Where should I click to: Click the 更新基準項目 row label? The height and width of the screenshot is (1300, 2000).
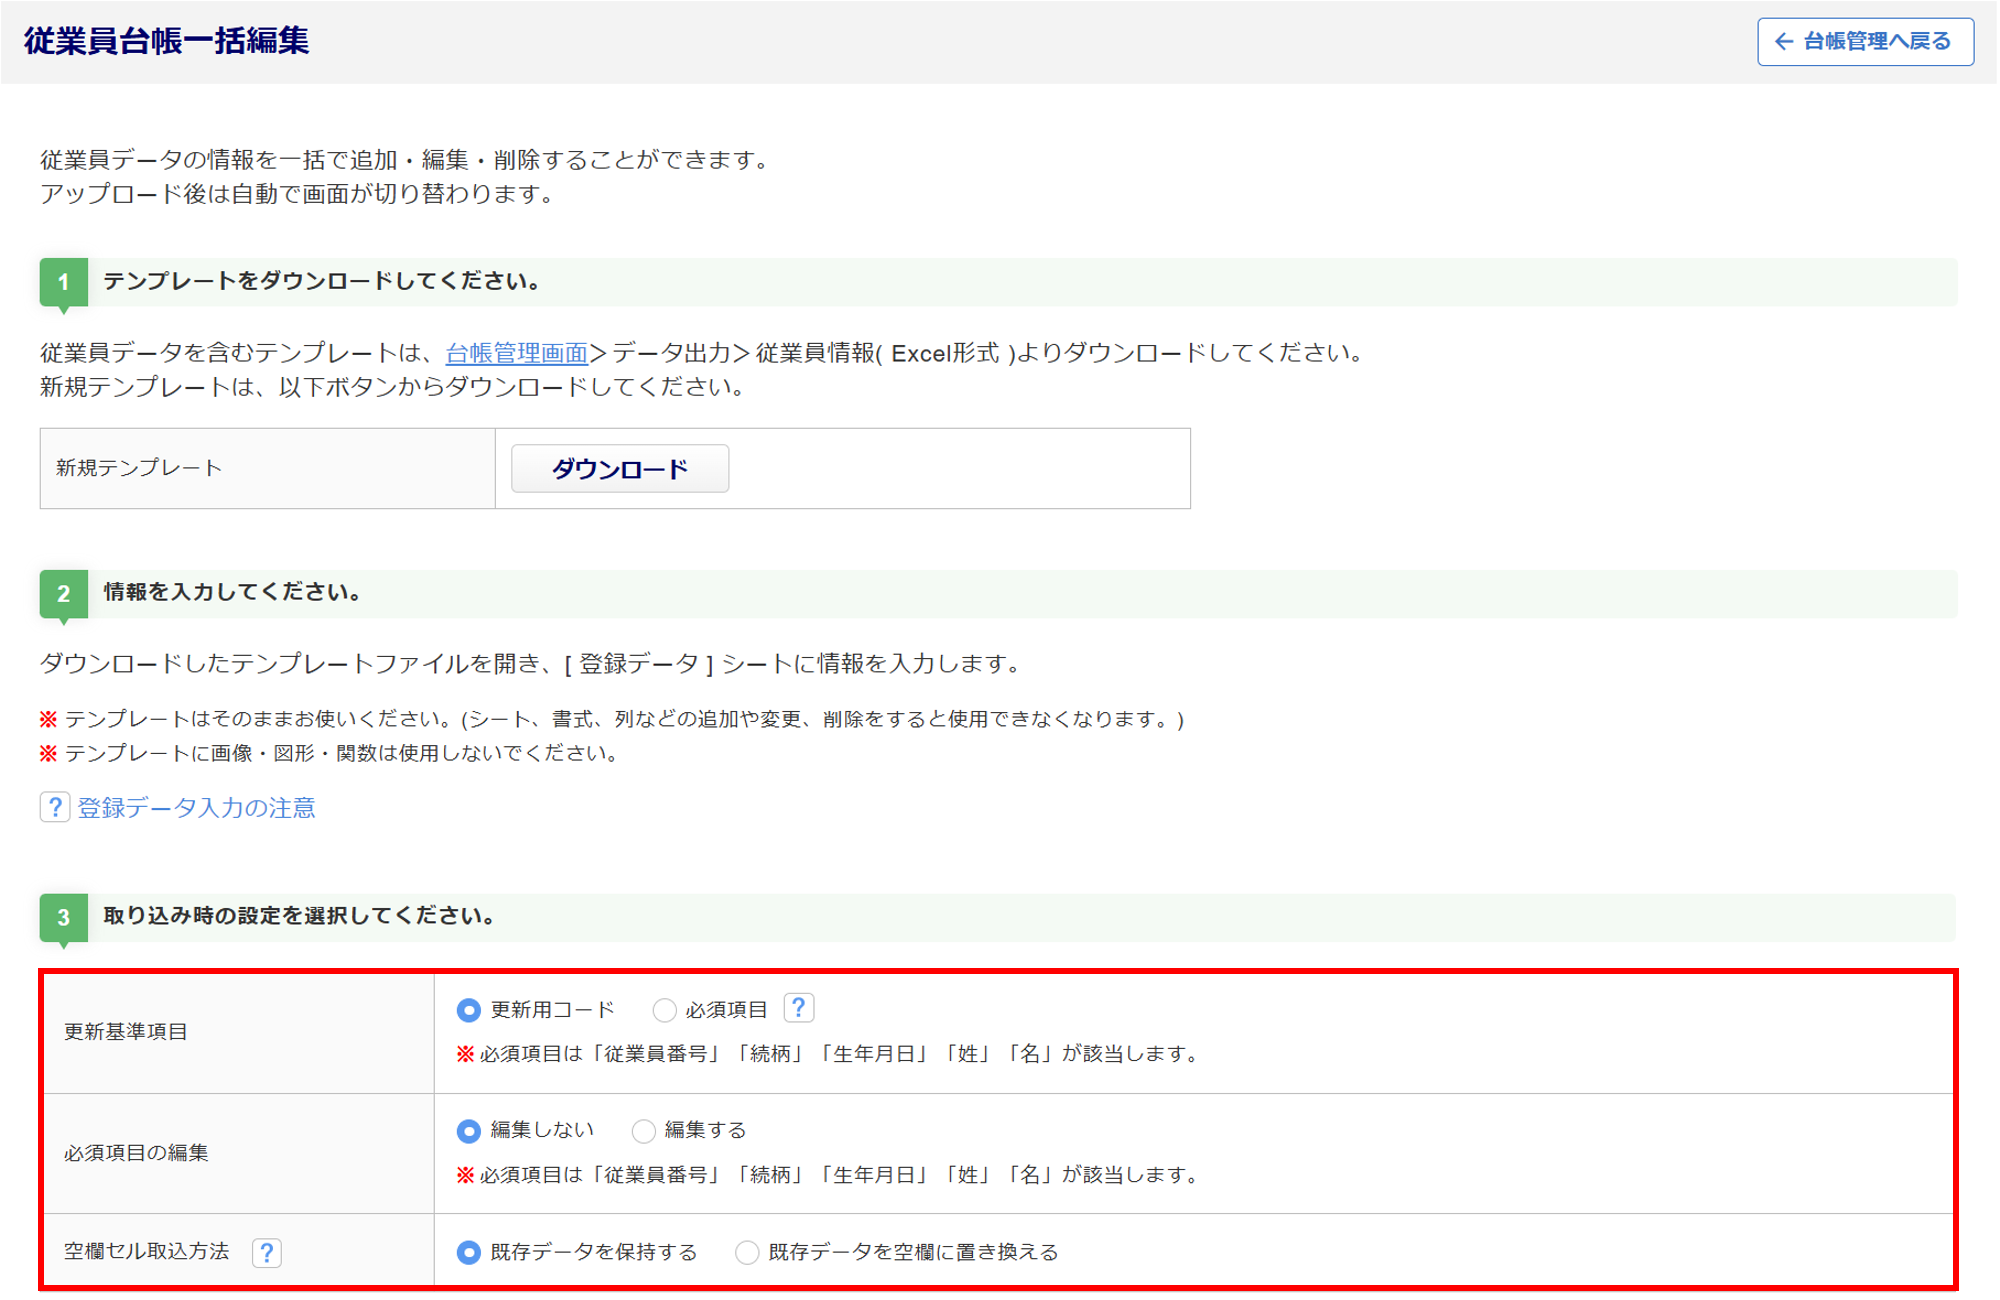126,1032
